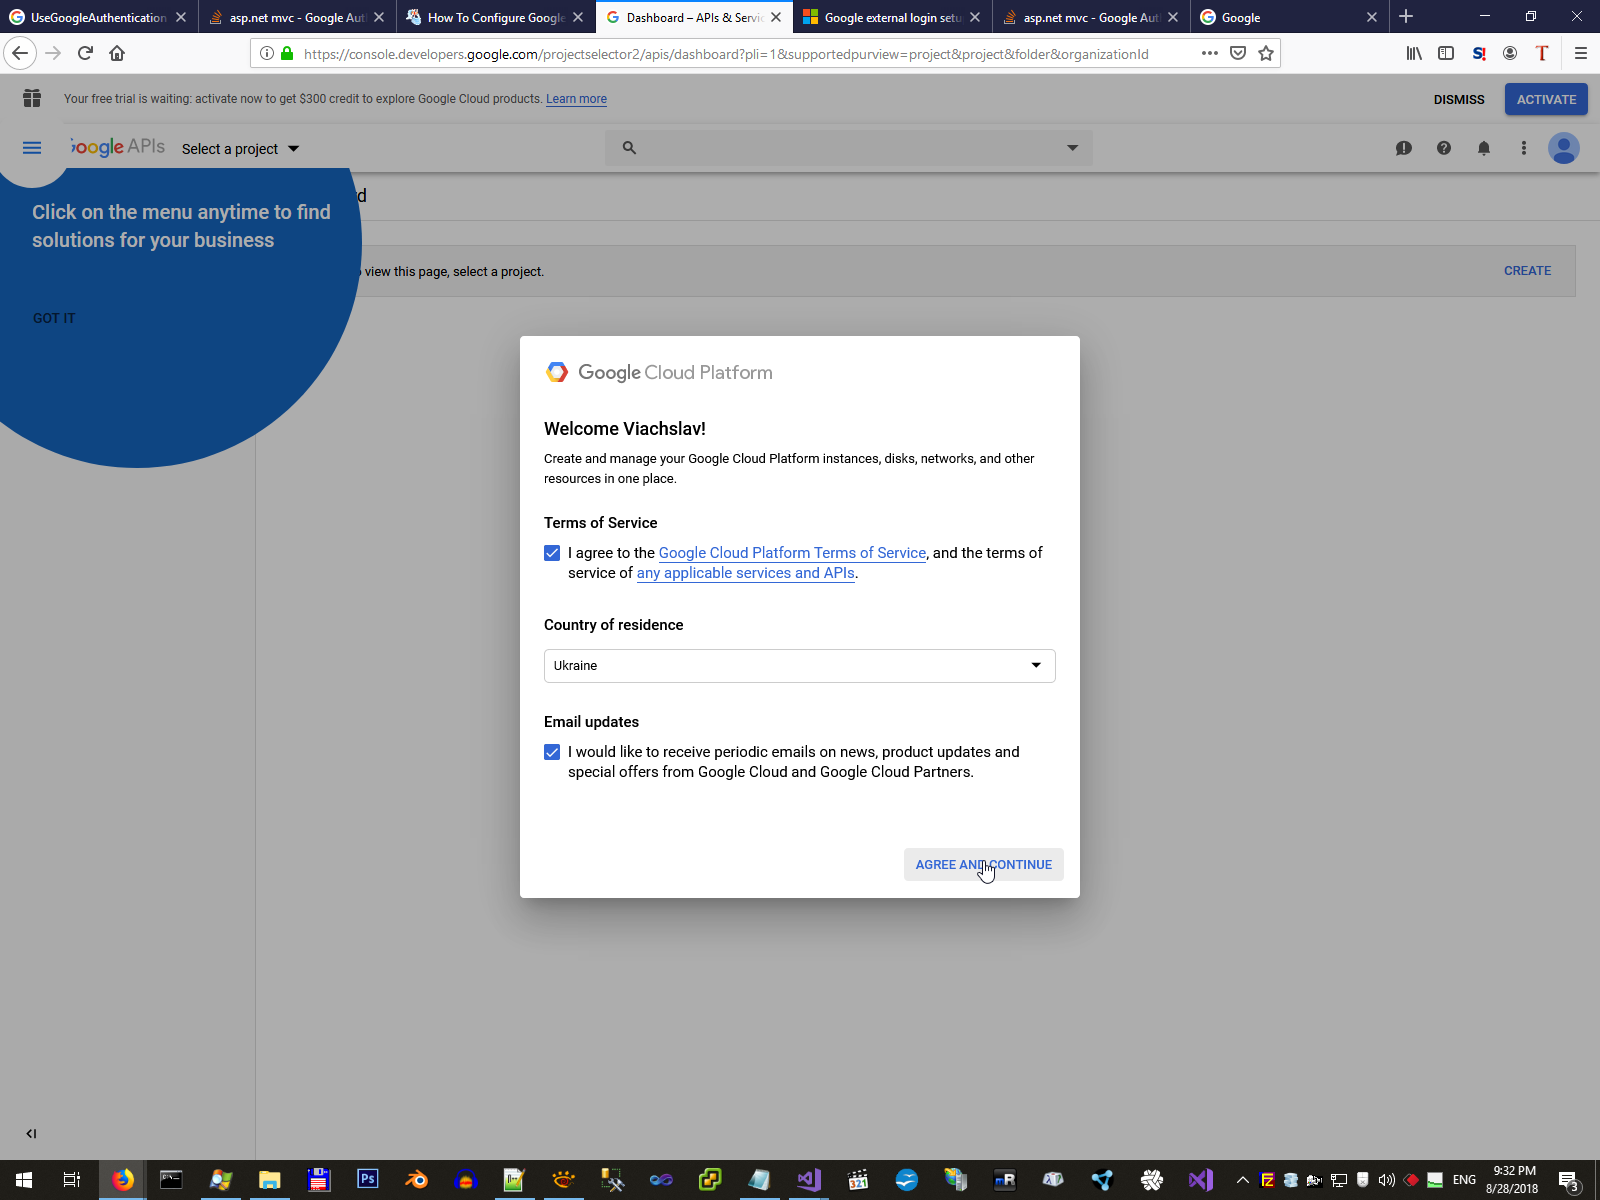Open the Windows Start menu
The height and width of the screenshot is (1200, 1600).
pyautogui.click(x=24, y=1180)
